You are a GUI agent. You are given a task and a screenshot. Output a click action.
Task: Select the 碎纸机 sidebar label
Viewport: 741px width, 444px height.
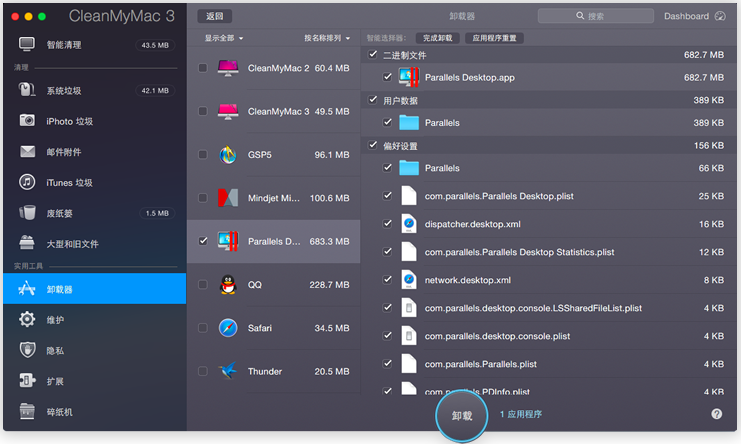pyautogui.click(x=60, y=412)
